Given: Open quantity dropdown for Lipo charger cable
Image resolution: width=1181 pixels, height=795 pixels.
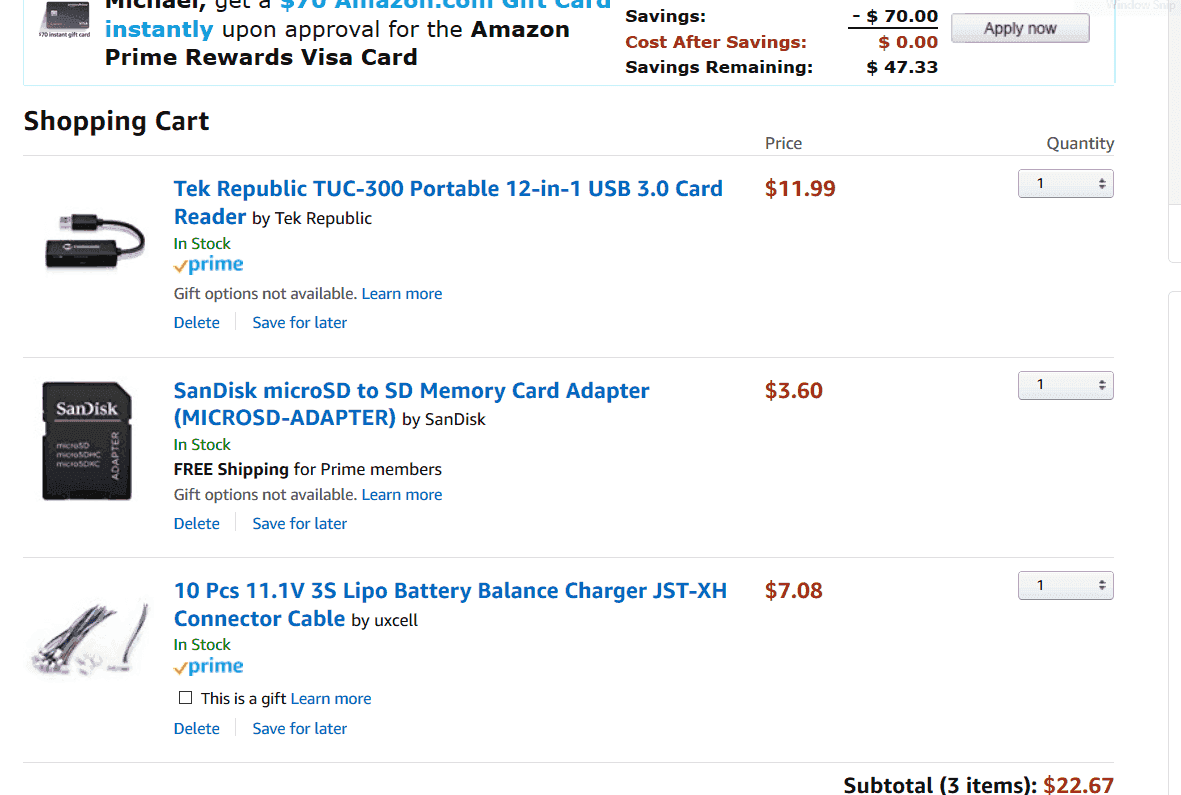Looking at the screenshot, I should click(1065, 586).
